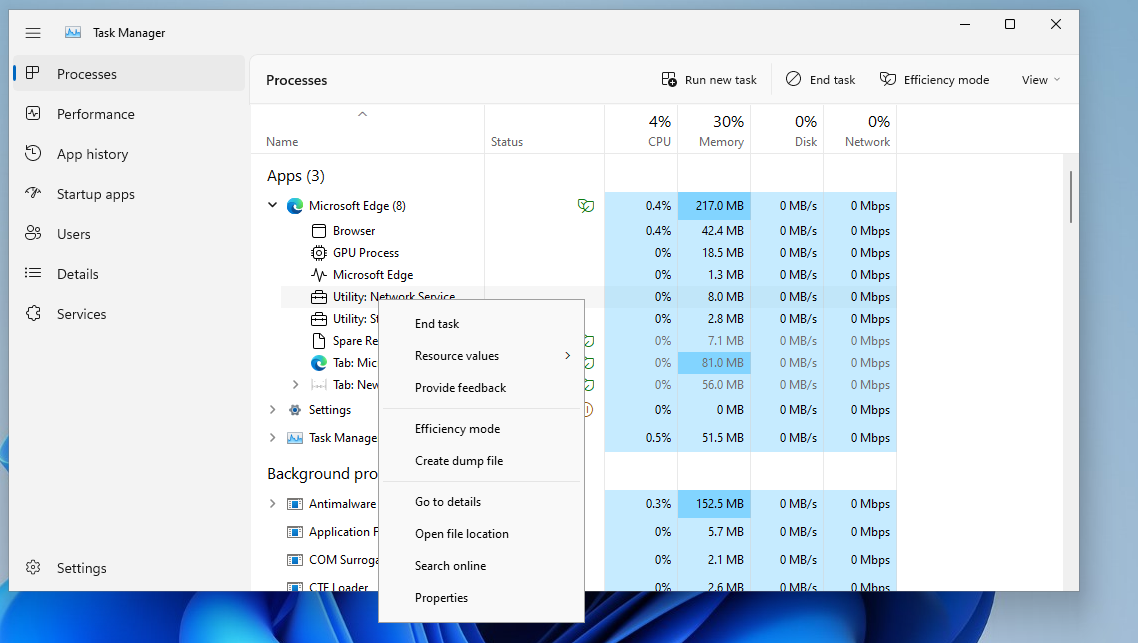
Task: Click the Users sidebar icon
Action: click(33, 233)
